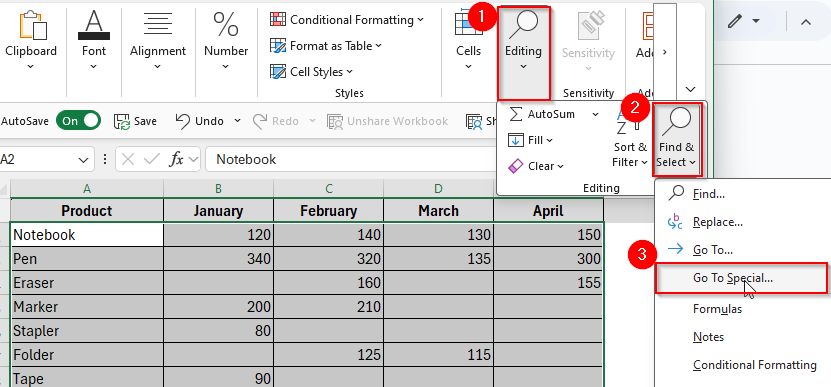The height and width of the screenshot is (387, 831).
Task: Expand the ribbon display options chevron
Action: point(690,89)
